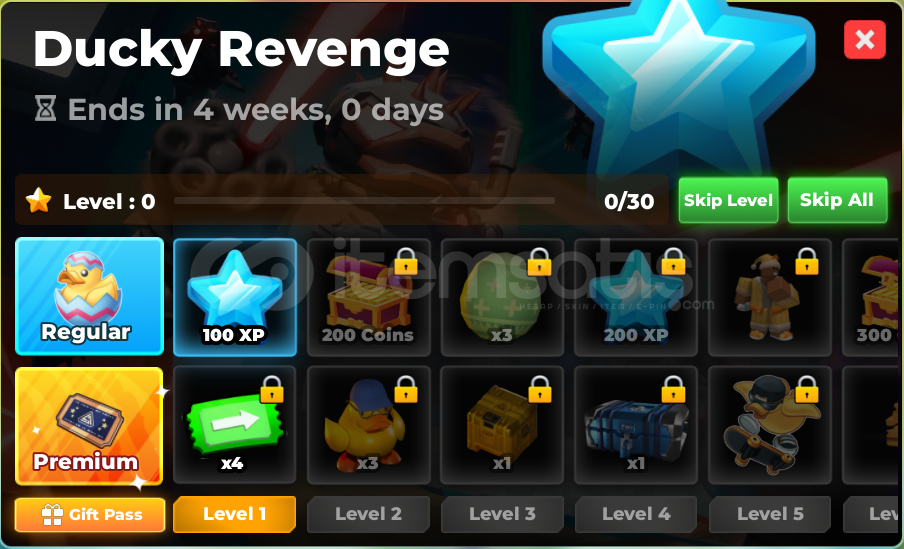Select the Level 5 tab
The image size is (904, 549).
tap(770, 514)
